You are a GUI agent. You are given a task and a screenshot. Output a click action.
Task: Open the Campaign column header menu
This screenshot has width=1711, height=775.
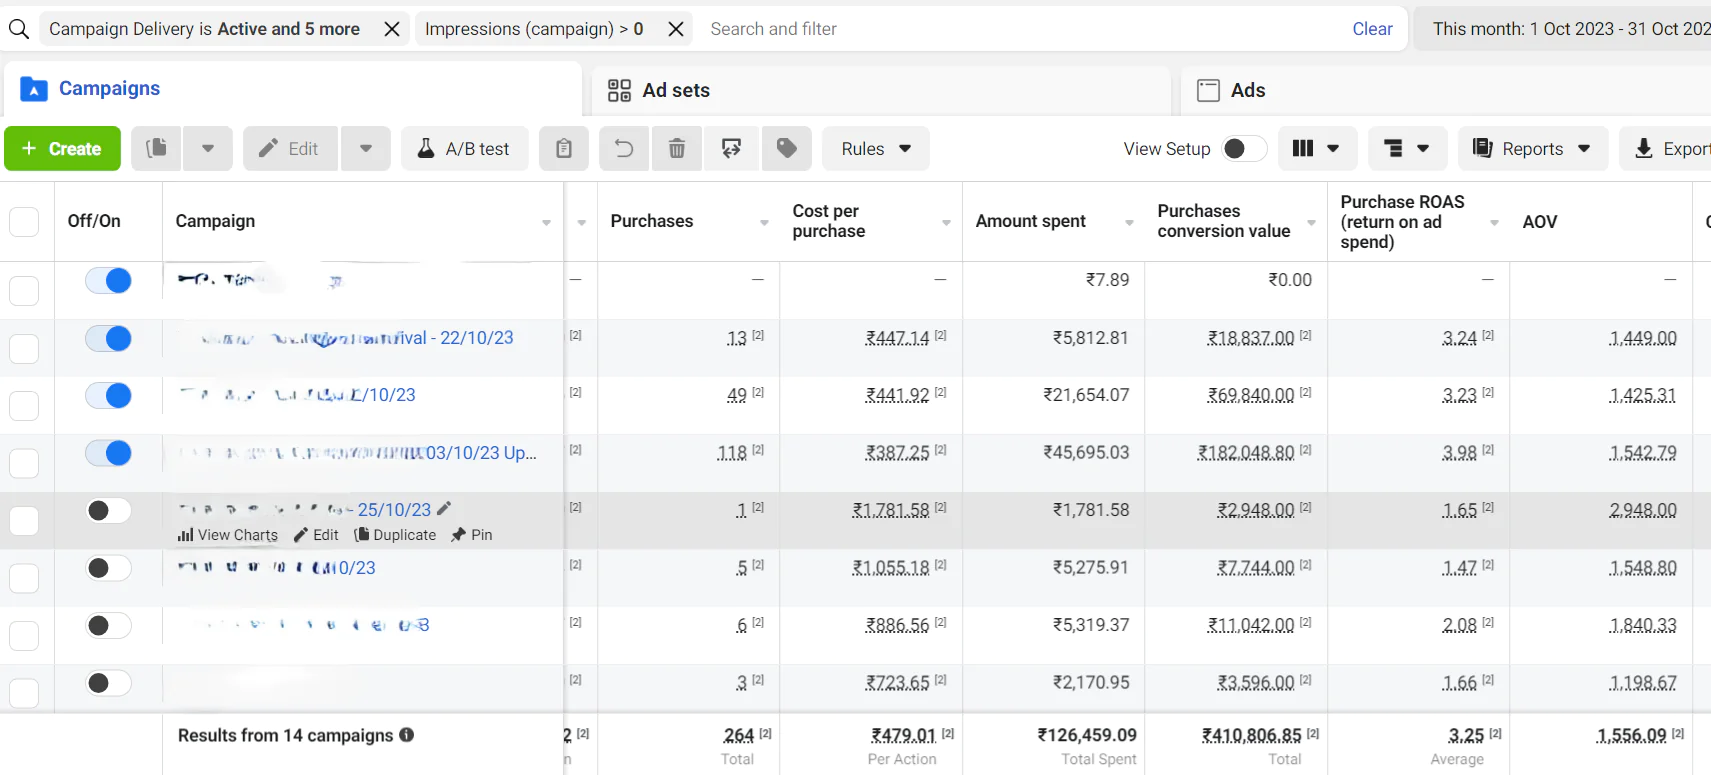click(x=546, y=222)
